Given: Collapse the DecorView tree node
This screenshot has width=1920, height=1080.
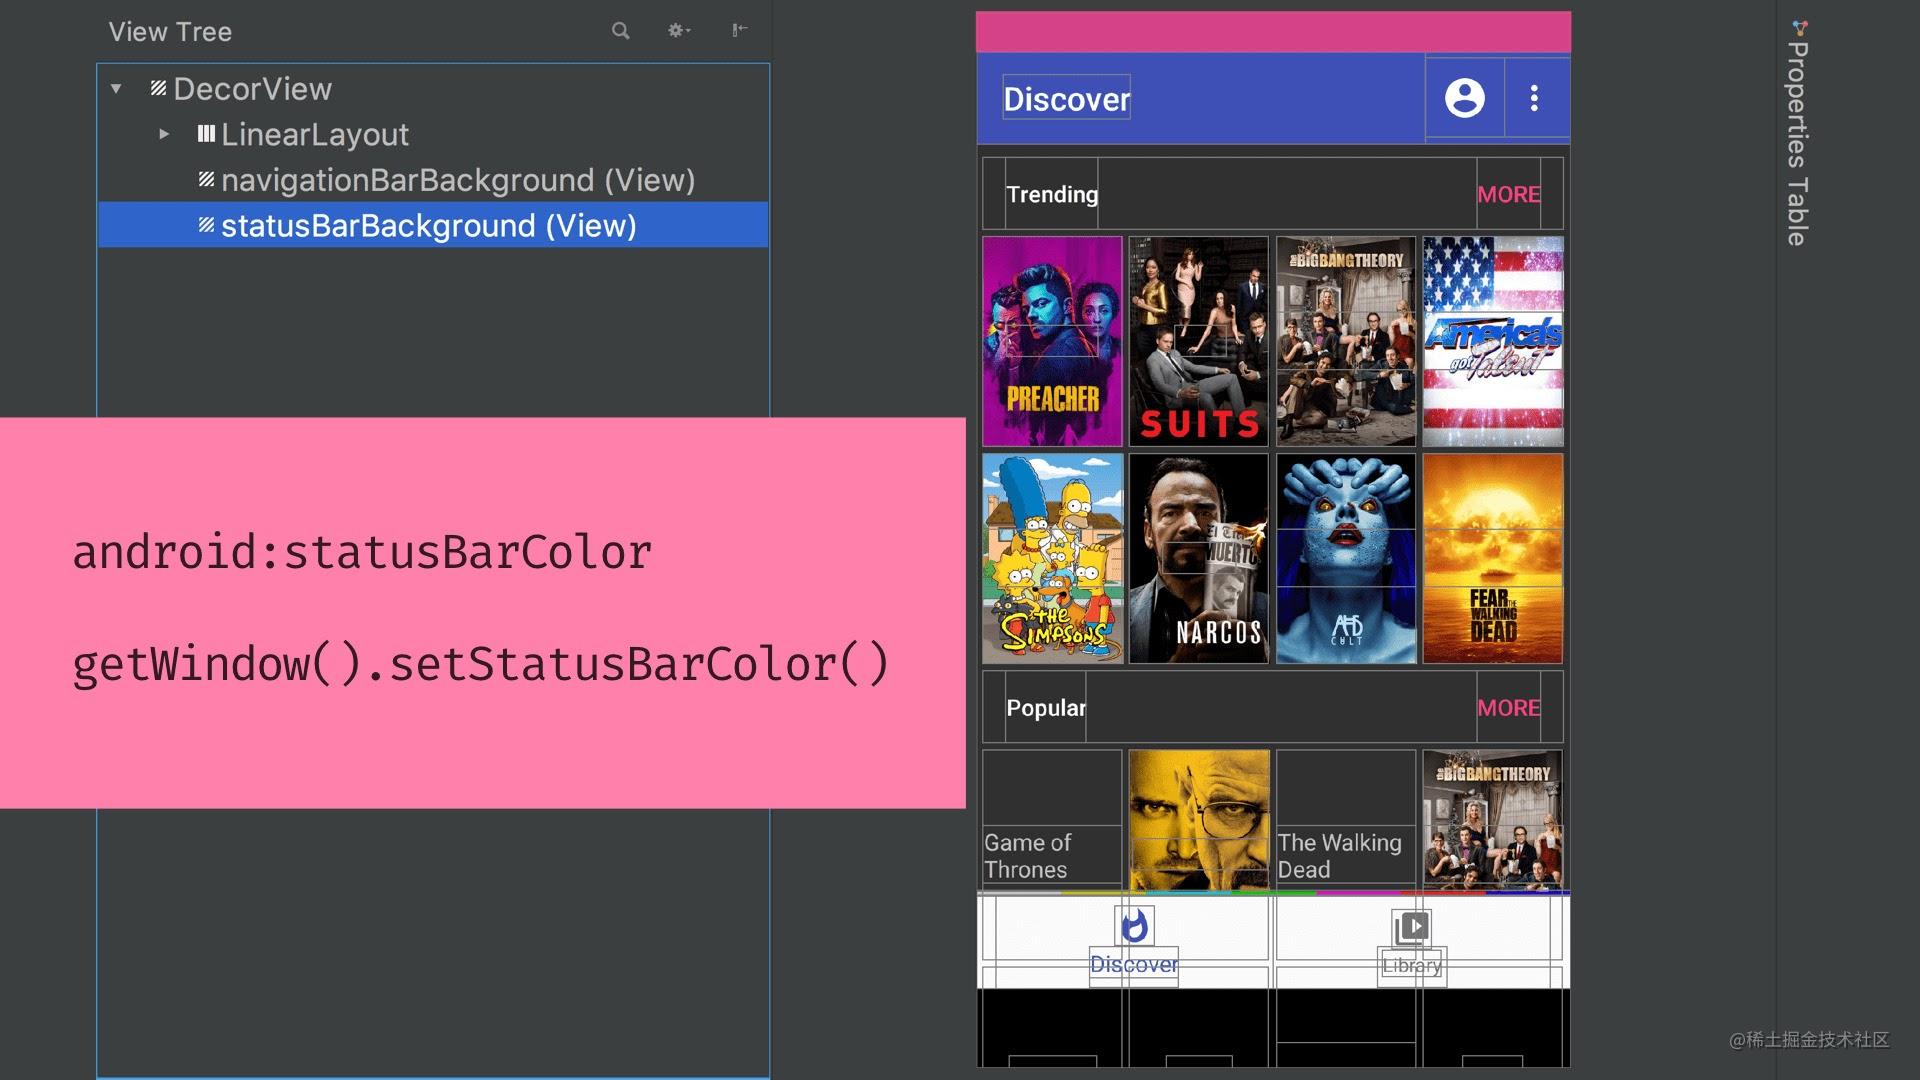Looking at the screenshot, I should click(x=115, y=89).
